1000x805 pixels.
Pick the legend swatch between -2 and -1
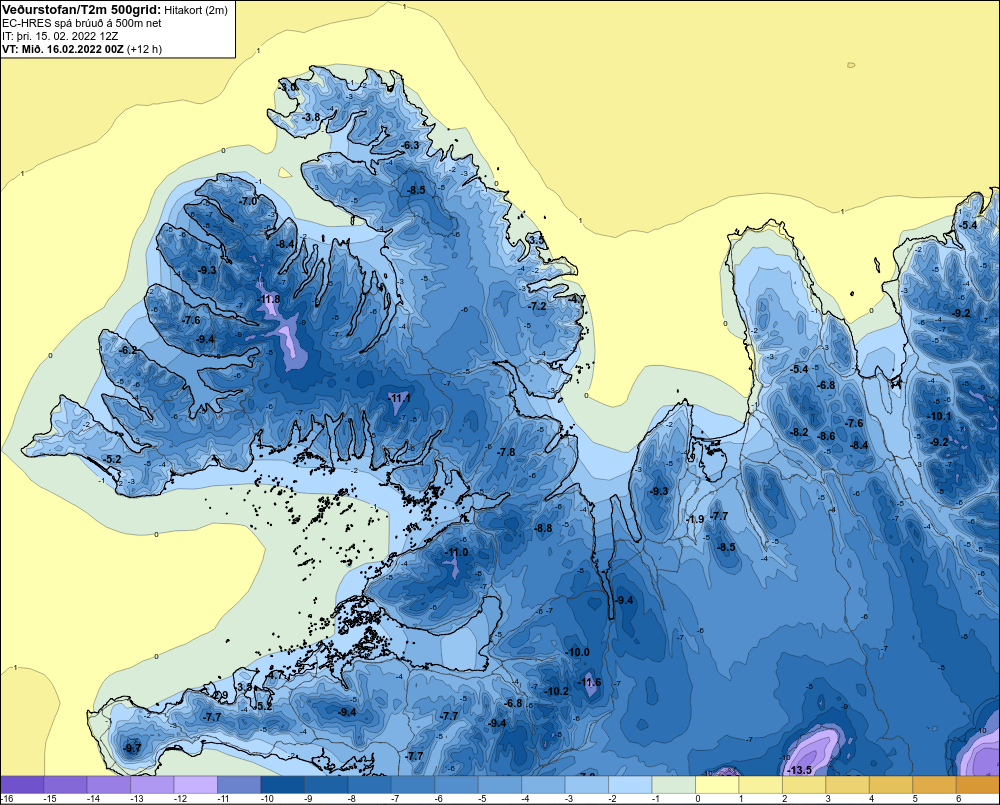pos(630,785)
